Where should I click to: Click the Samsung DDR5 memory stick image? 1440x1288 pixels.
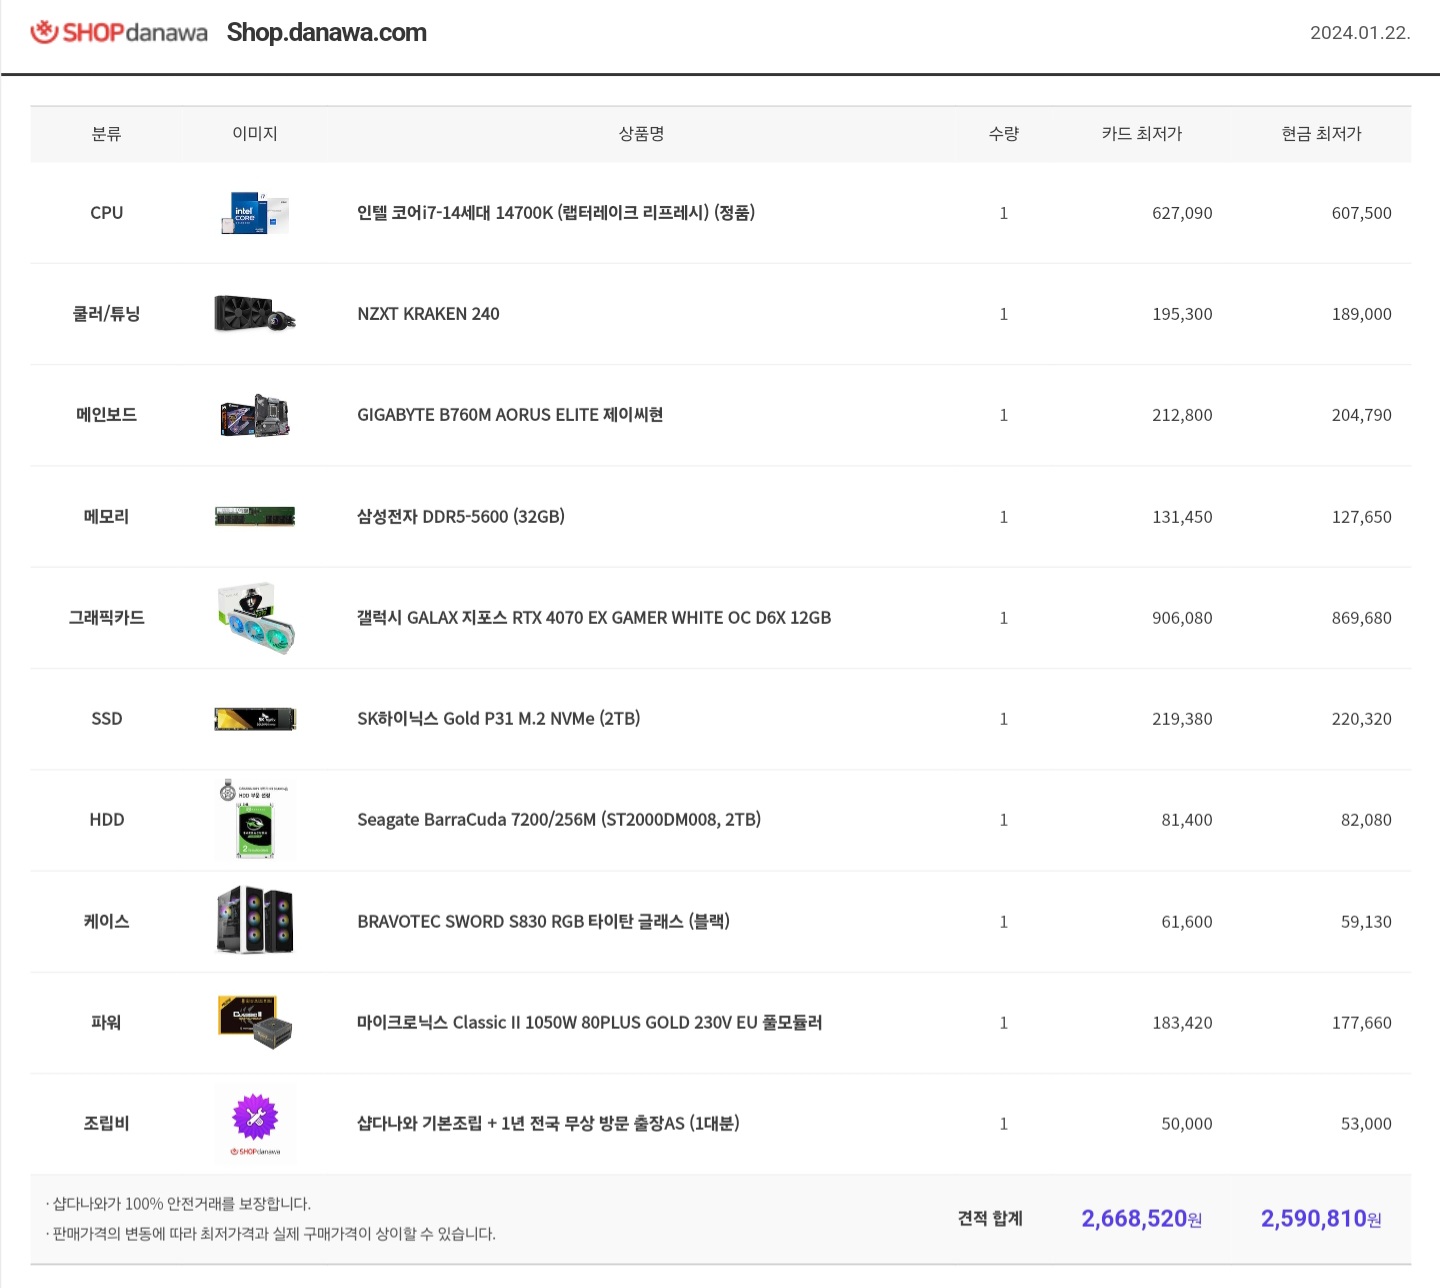[x=255, y=516]
